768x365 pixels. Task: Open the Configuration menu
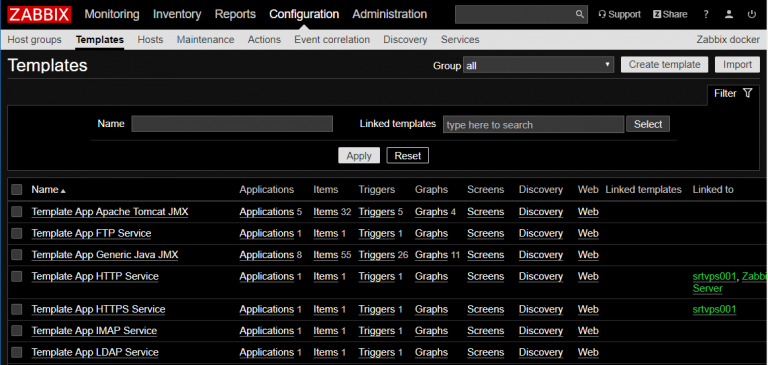(x=304, y=15)
